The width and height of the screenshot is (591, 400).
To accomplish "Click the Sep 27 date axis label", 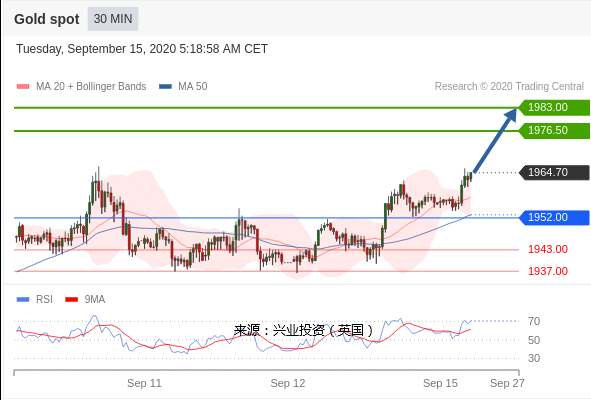I will [507, 383].
